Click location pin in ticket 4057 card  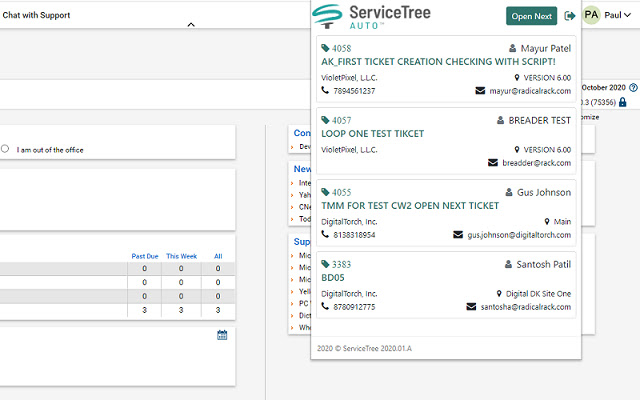pyautogui.click(x=517, y=149)
